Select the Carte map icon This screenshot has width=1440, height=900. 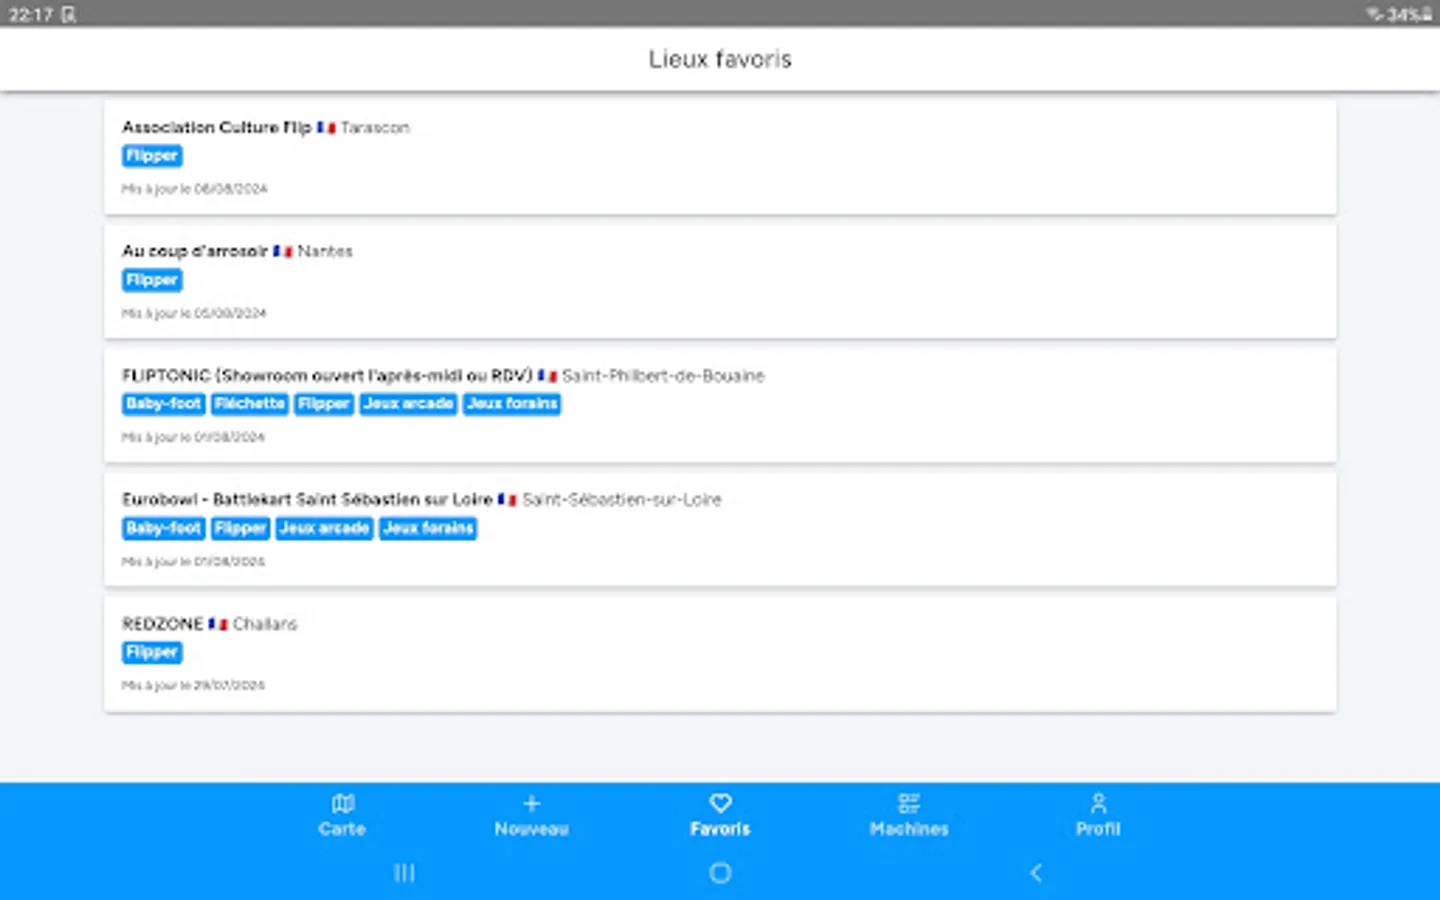[x=343, y=803]
